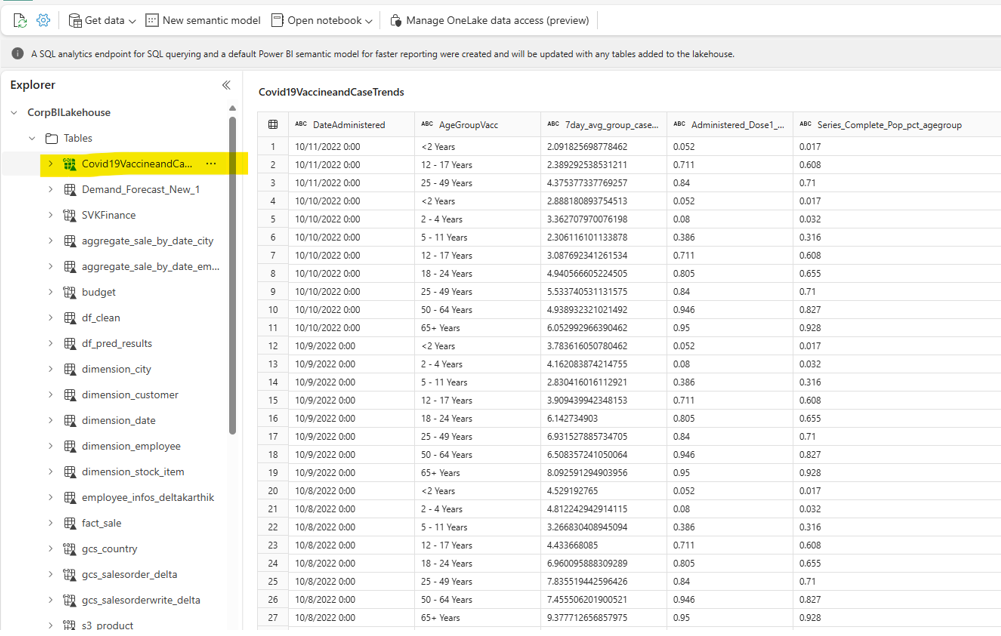Viewport: 1001px width, 636px height.
Task: Select row number 27 in the table
Action: (x=273, y=617)
